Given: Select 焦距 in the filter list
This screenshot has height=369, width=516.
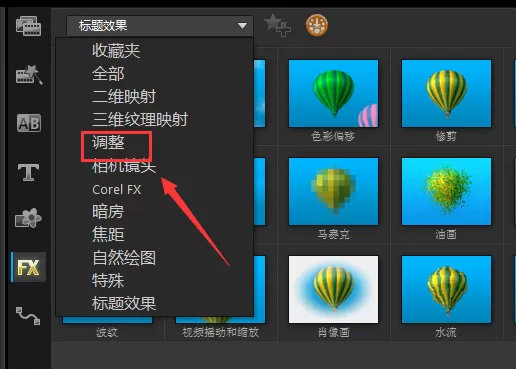Looking at the screenshot, I should [x=108, y=234].
